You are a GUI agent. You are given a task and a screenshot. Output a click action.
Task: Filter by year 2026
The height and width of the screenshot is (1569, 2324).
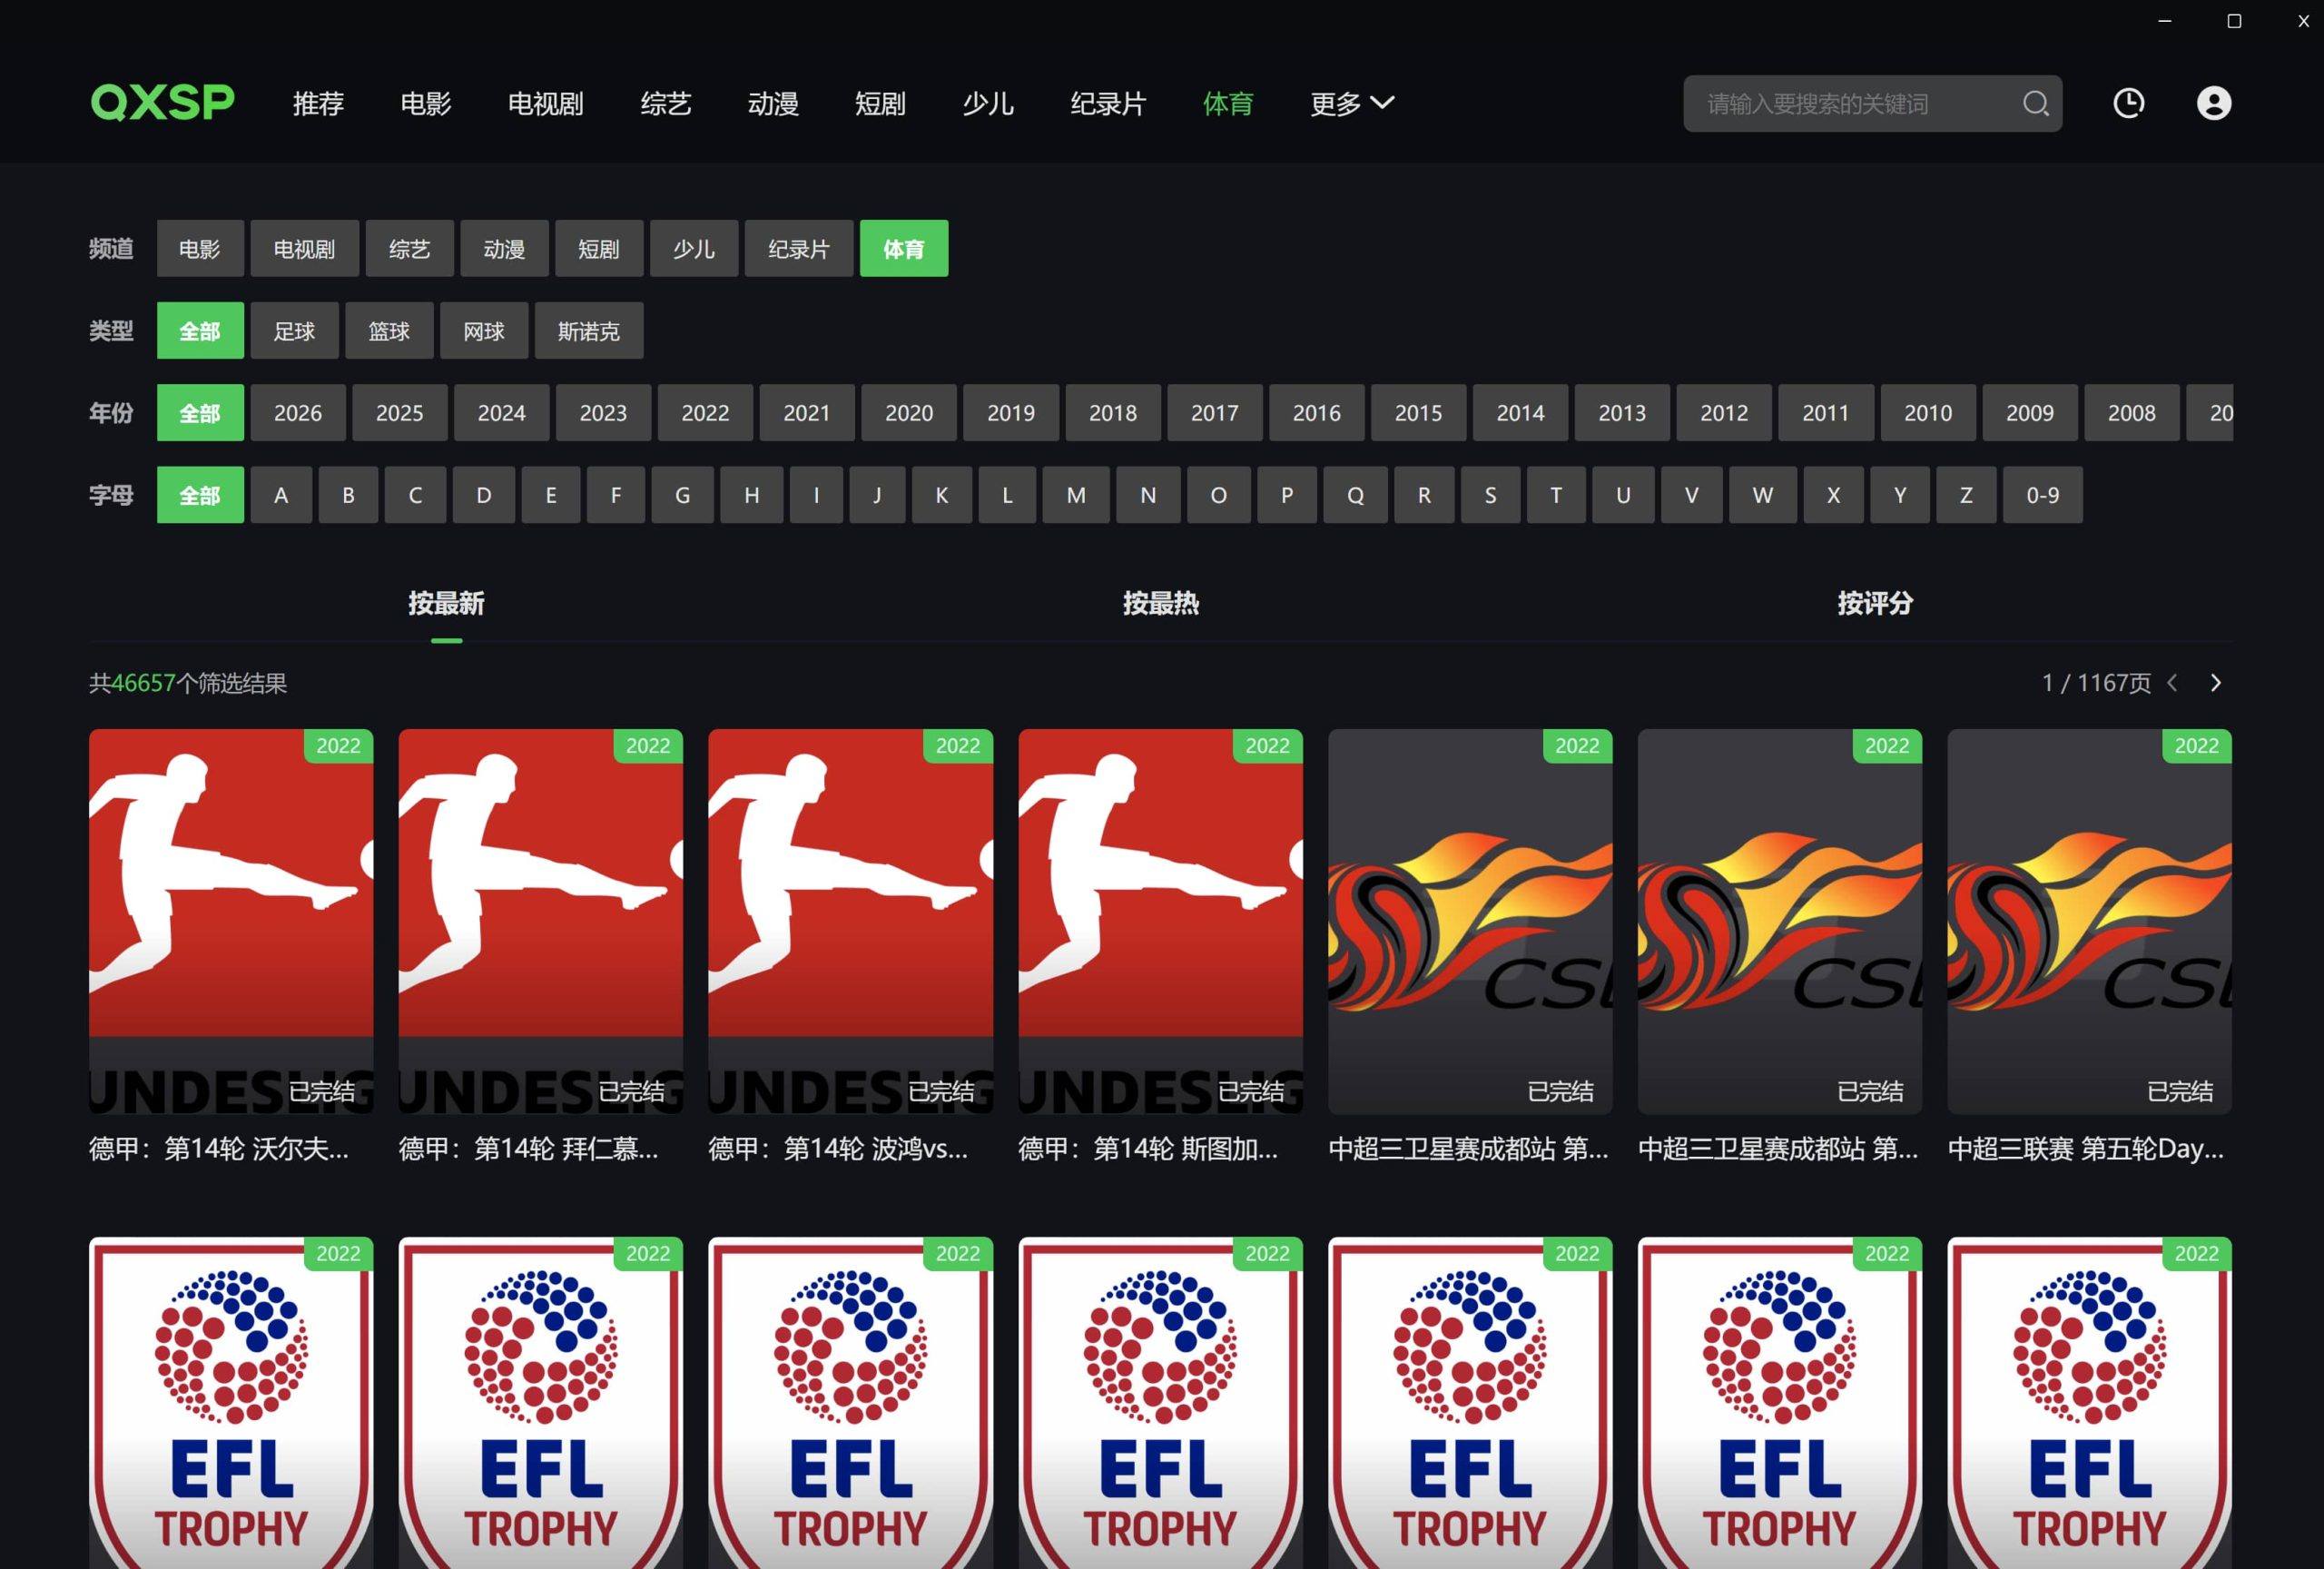point(298,412)
